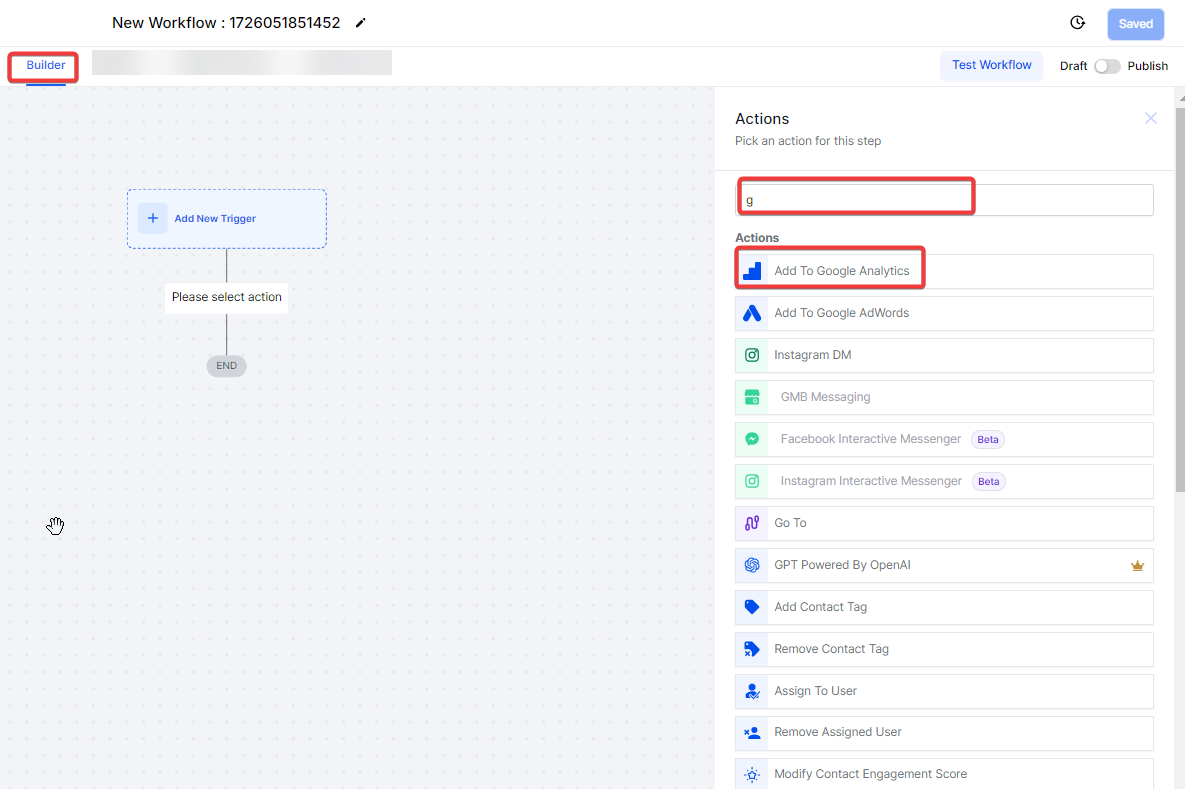Click the GPT Powered By OpenAI icon
Viewport: 1185px width, 789px height.
[x=752, y=565]
